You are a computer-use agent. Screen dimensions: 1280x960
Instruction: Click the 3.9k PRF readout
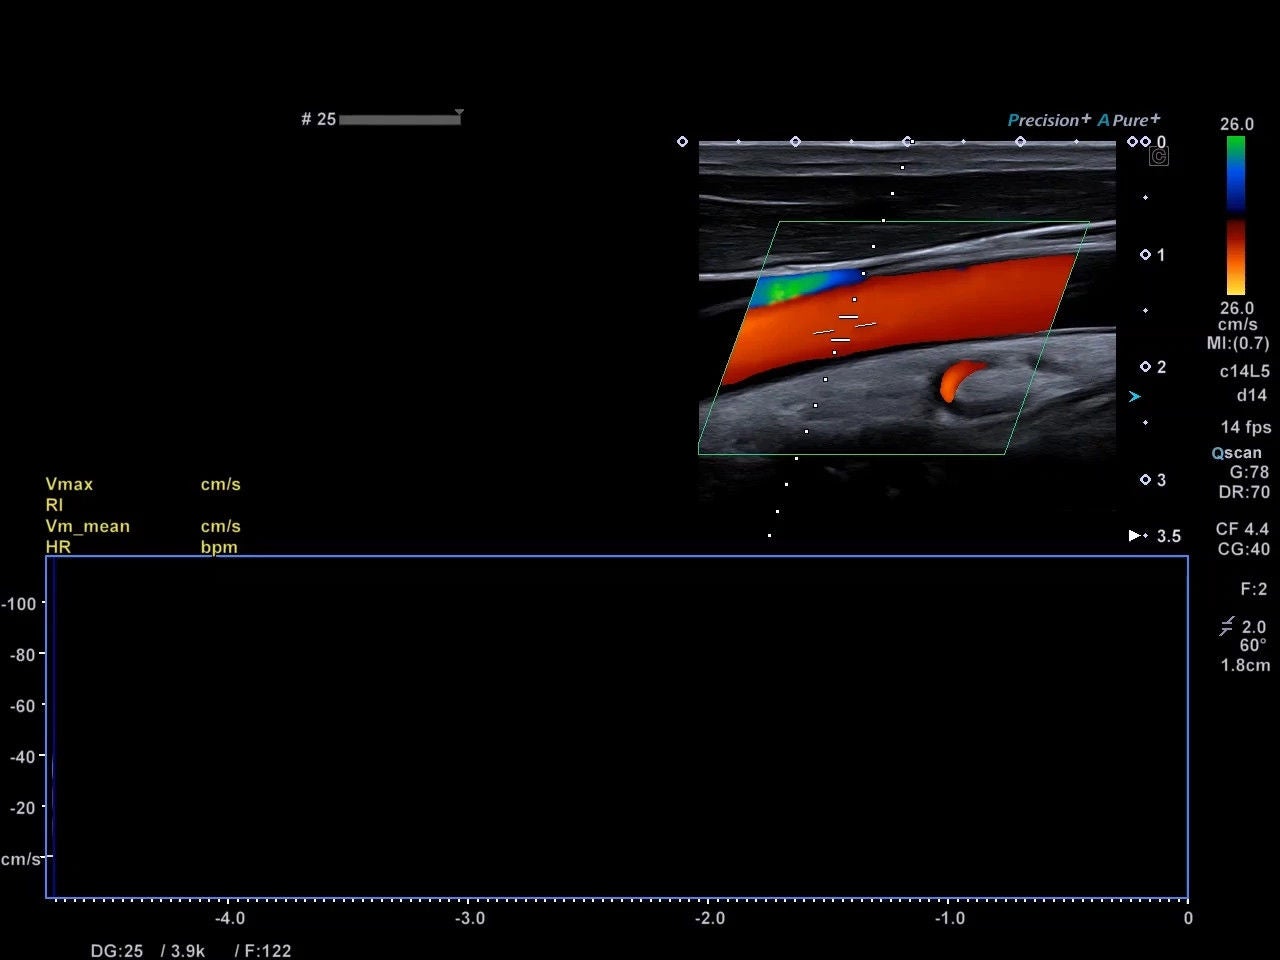click(x=187, y=951)
